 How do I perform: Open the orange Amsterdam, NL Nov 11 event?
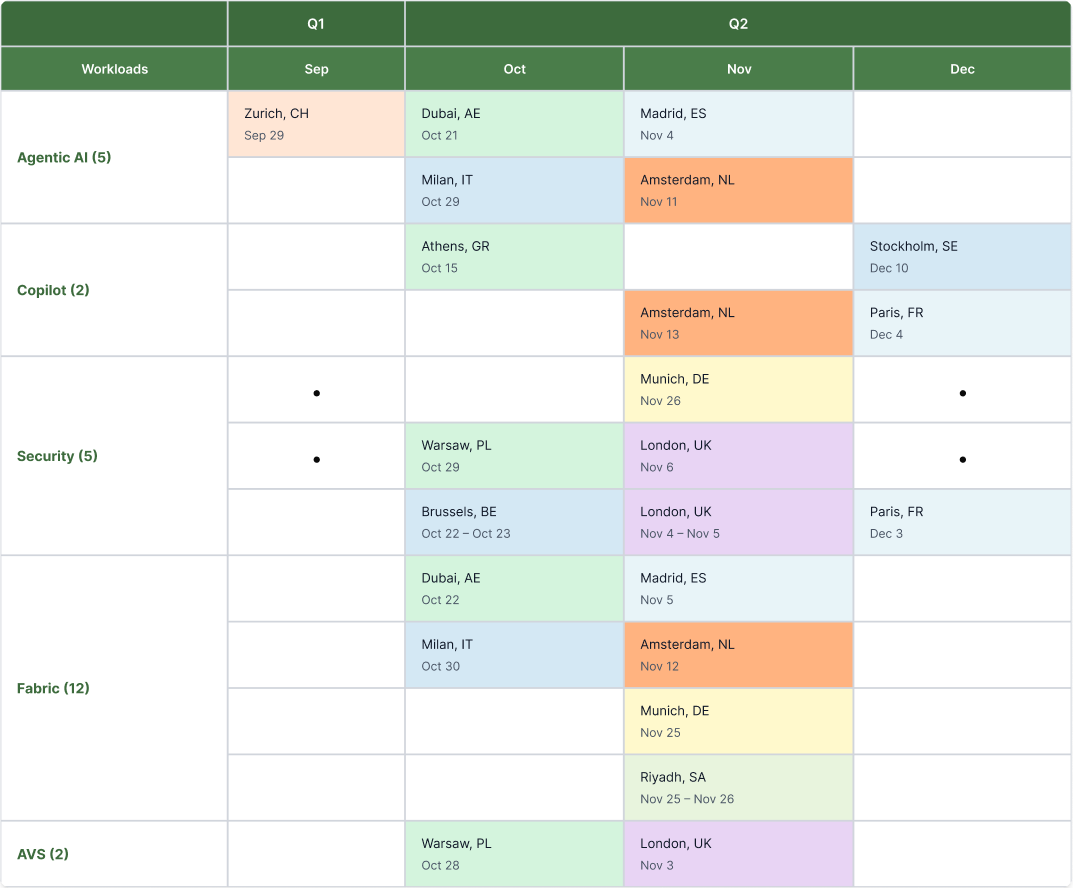click(738, 190)
